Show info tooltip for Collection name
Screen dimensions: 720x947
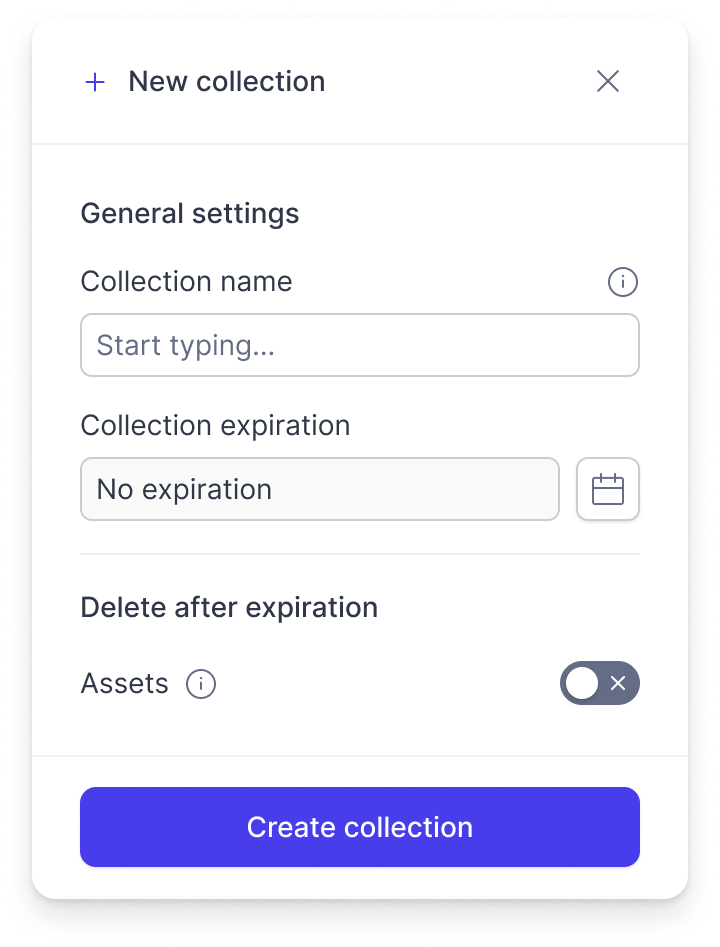[623, 282]
